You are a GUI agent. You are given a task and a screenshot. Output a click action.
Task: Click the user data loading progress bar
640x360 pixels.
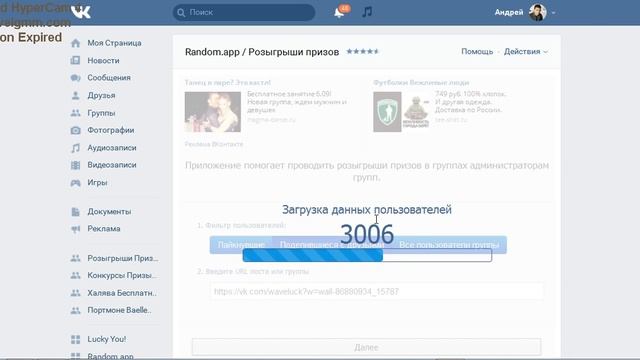367,256
